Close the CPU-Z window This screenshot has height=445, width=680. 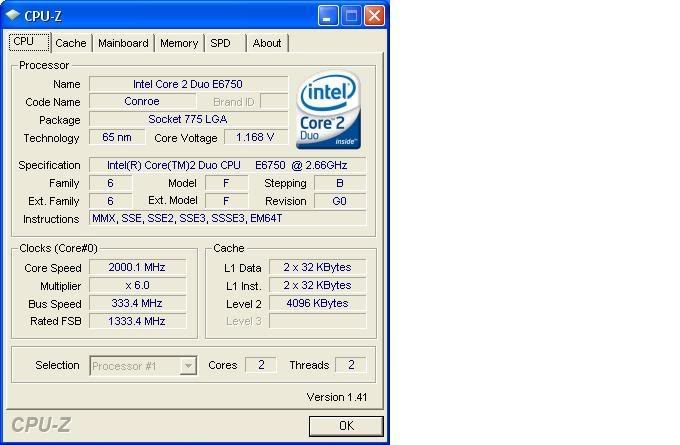pyautogui.click(x=374, y=15)
